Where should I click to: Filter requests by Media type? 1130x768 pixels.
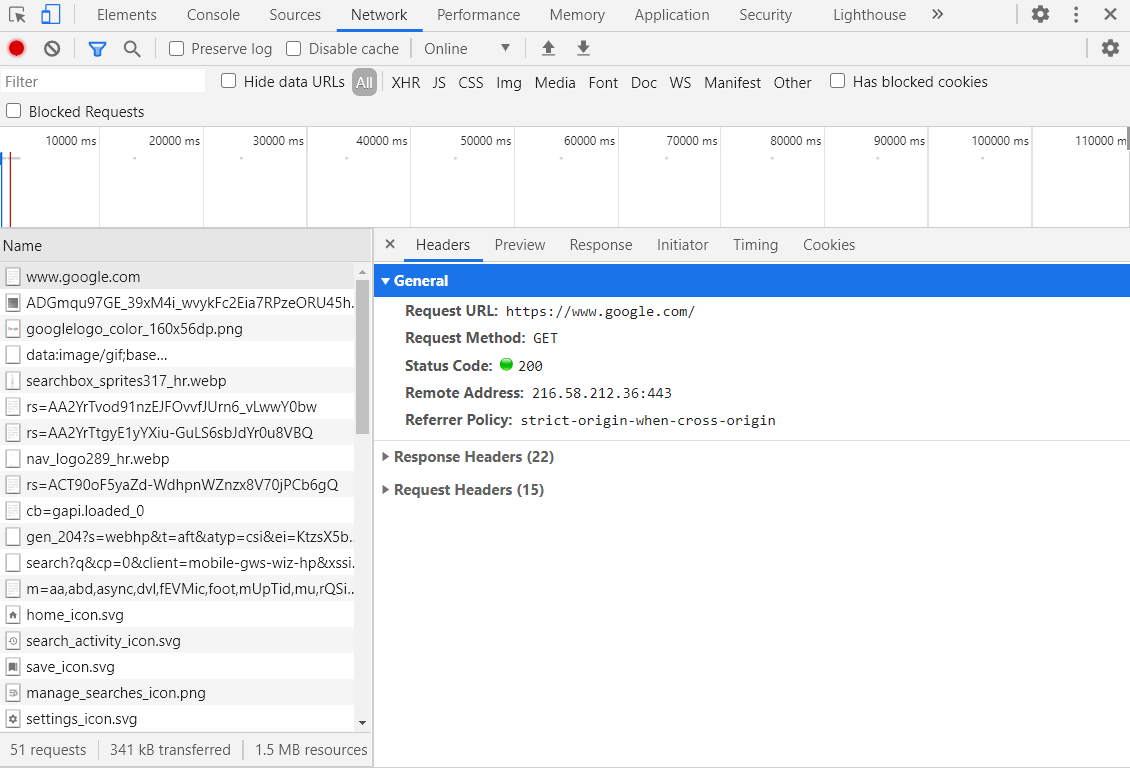[555, 83]
